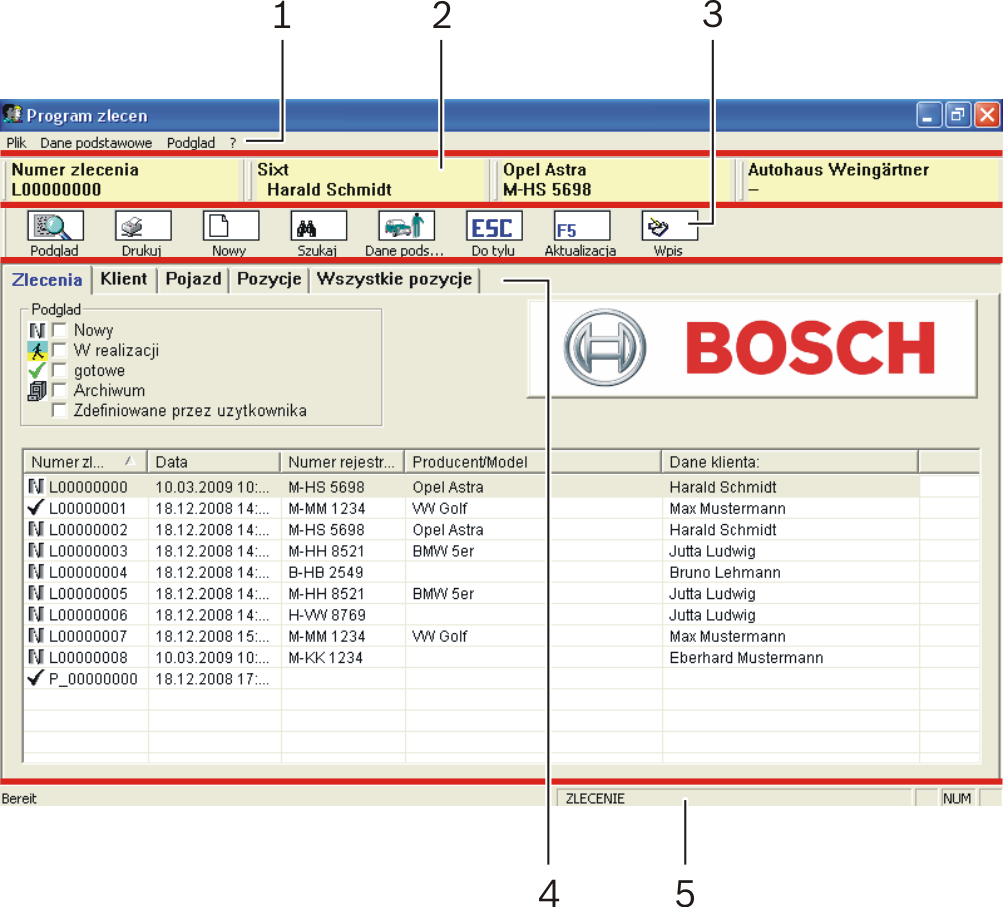Click the Sixt Harald Schmidt info field
The image size is (1003, 907).
click(x=368, y=180)
